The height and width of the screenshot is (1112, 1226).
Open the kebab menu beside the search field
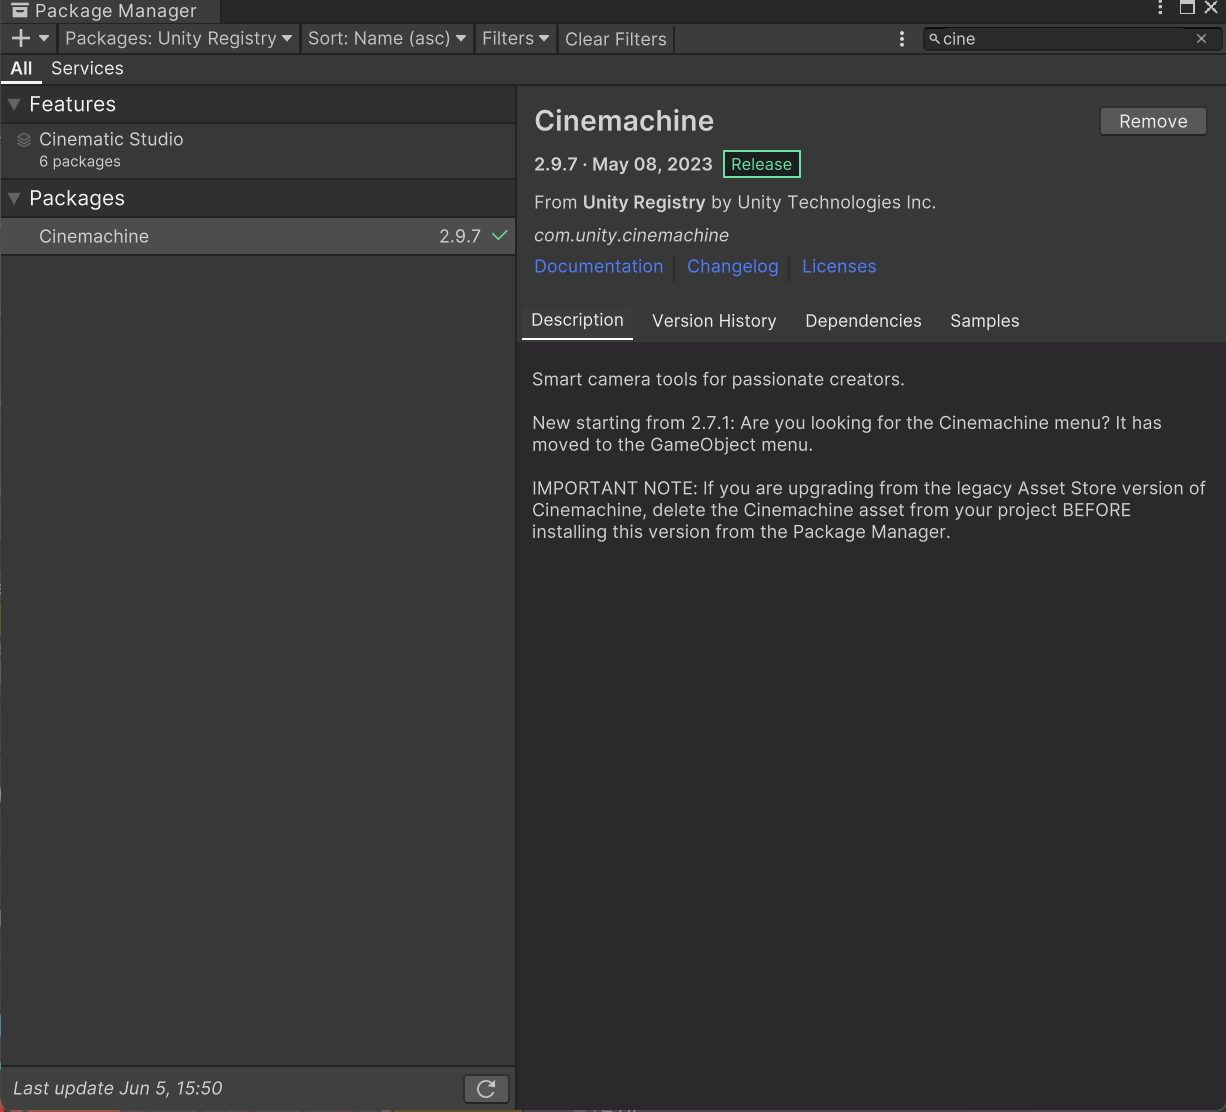(902, 39)
